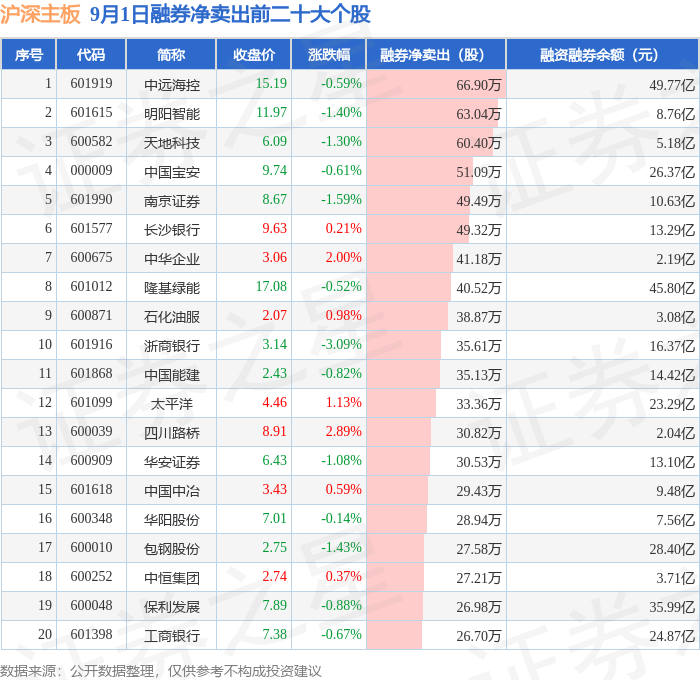Click the 代码 column header

(x=91, y=55)
